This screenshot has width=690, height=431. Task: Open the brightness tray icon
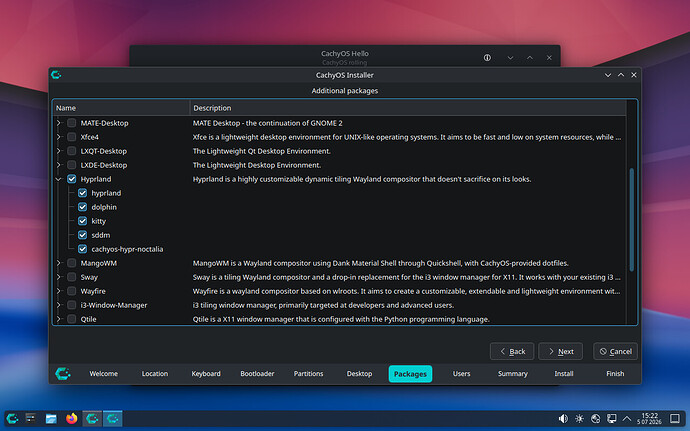579,418
